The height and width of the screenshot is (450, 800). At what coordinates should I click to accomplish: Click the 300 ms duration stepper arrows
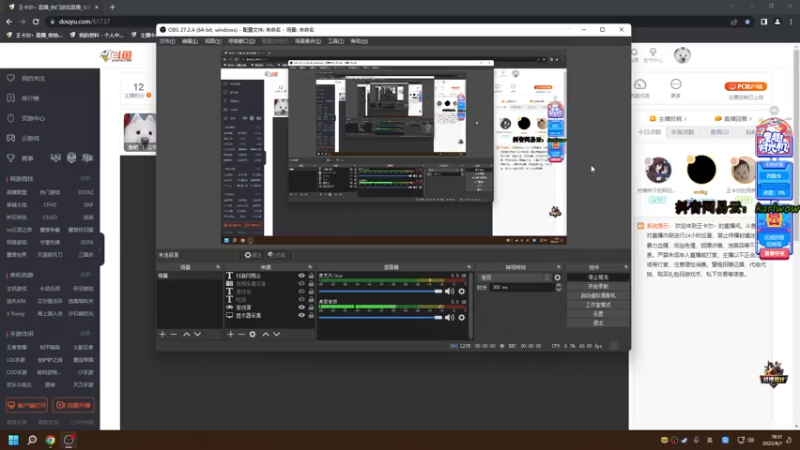pyautogui.click(x=559, y=287)
